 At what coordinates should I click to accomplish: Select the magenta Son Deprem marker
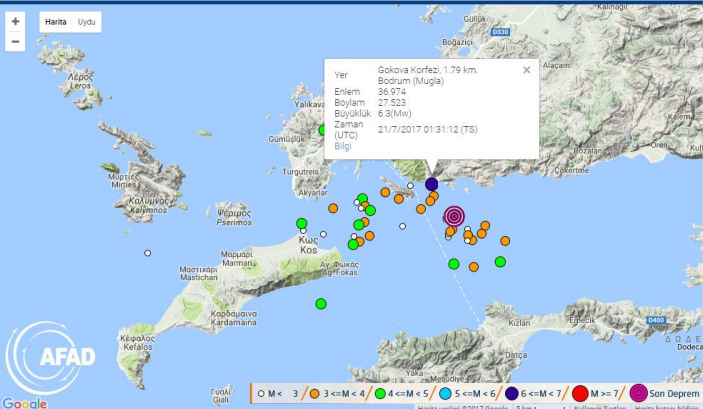(454, 216)
